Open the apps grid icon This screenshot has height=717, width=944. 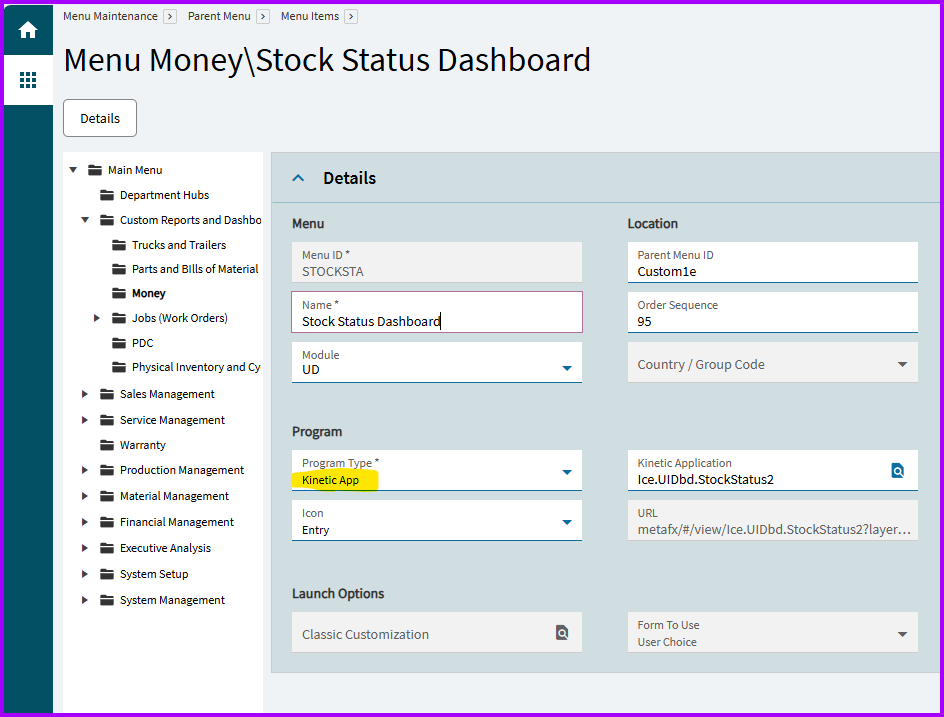click(x=28, y=80)
